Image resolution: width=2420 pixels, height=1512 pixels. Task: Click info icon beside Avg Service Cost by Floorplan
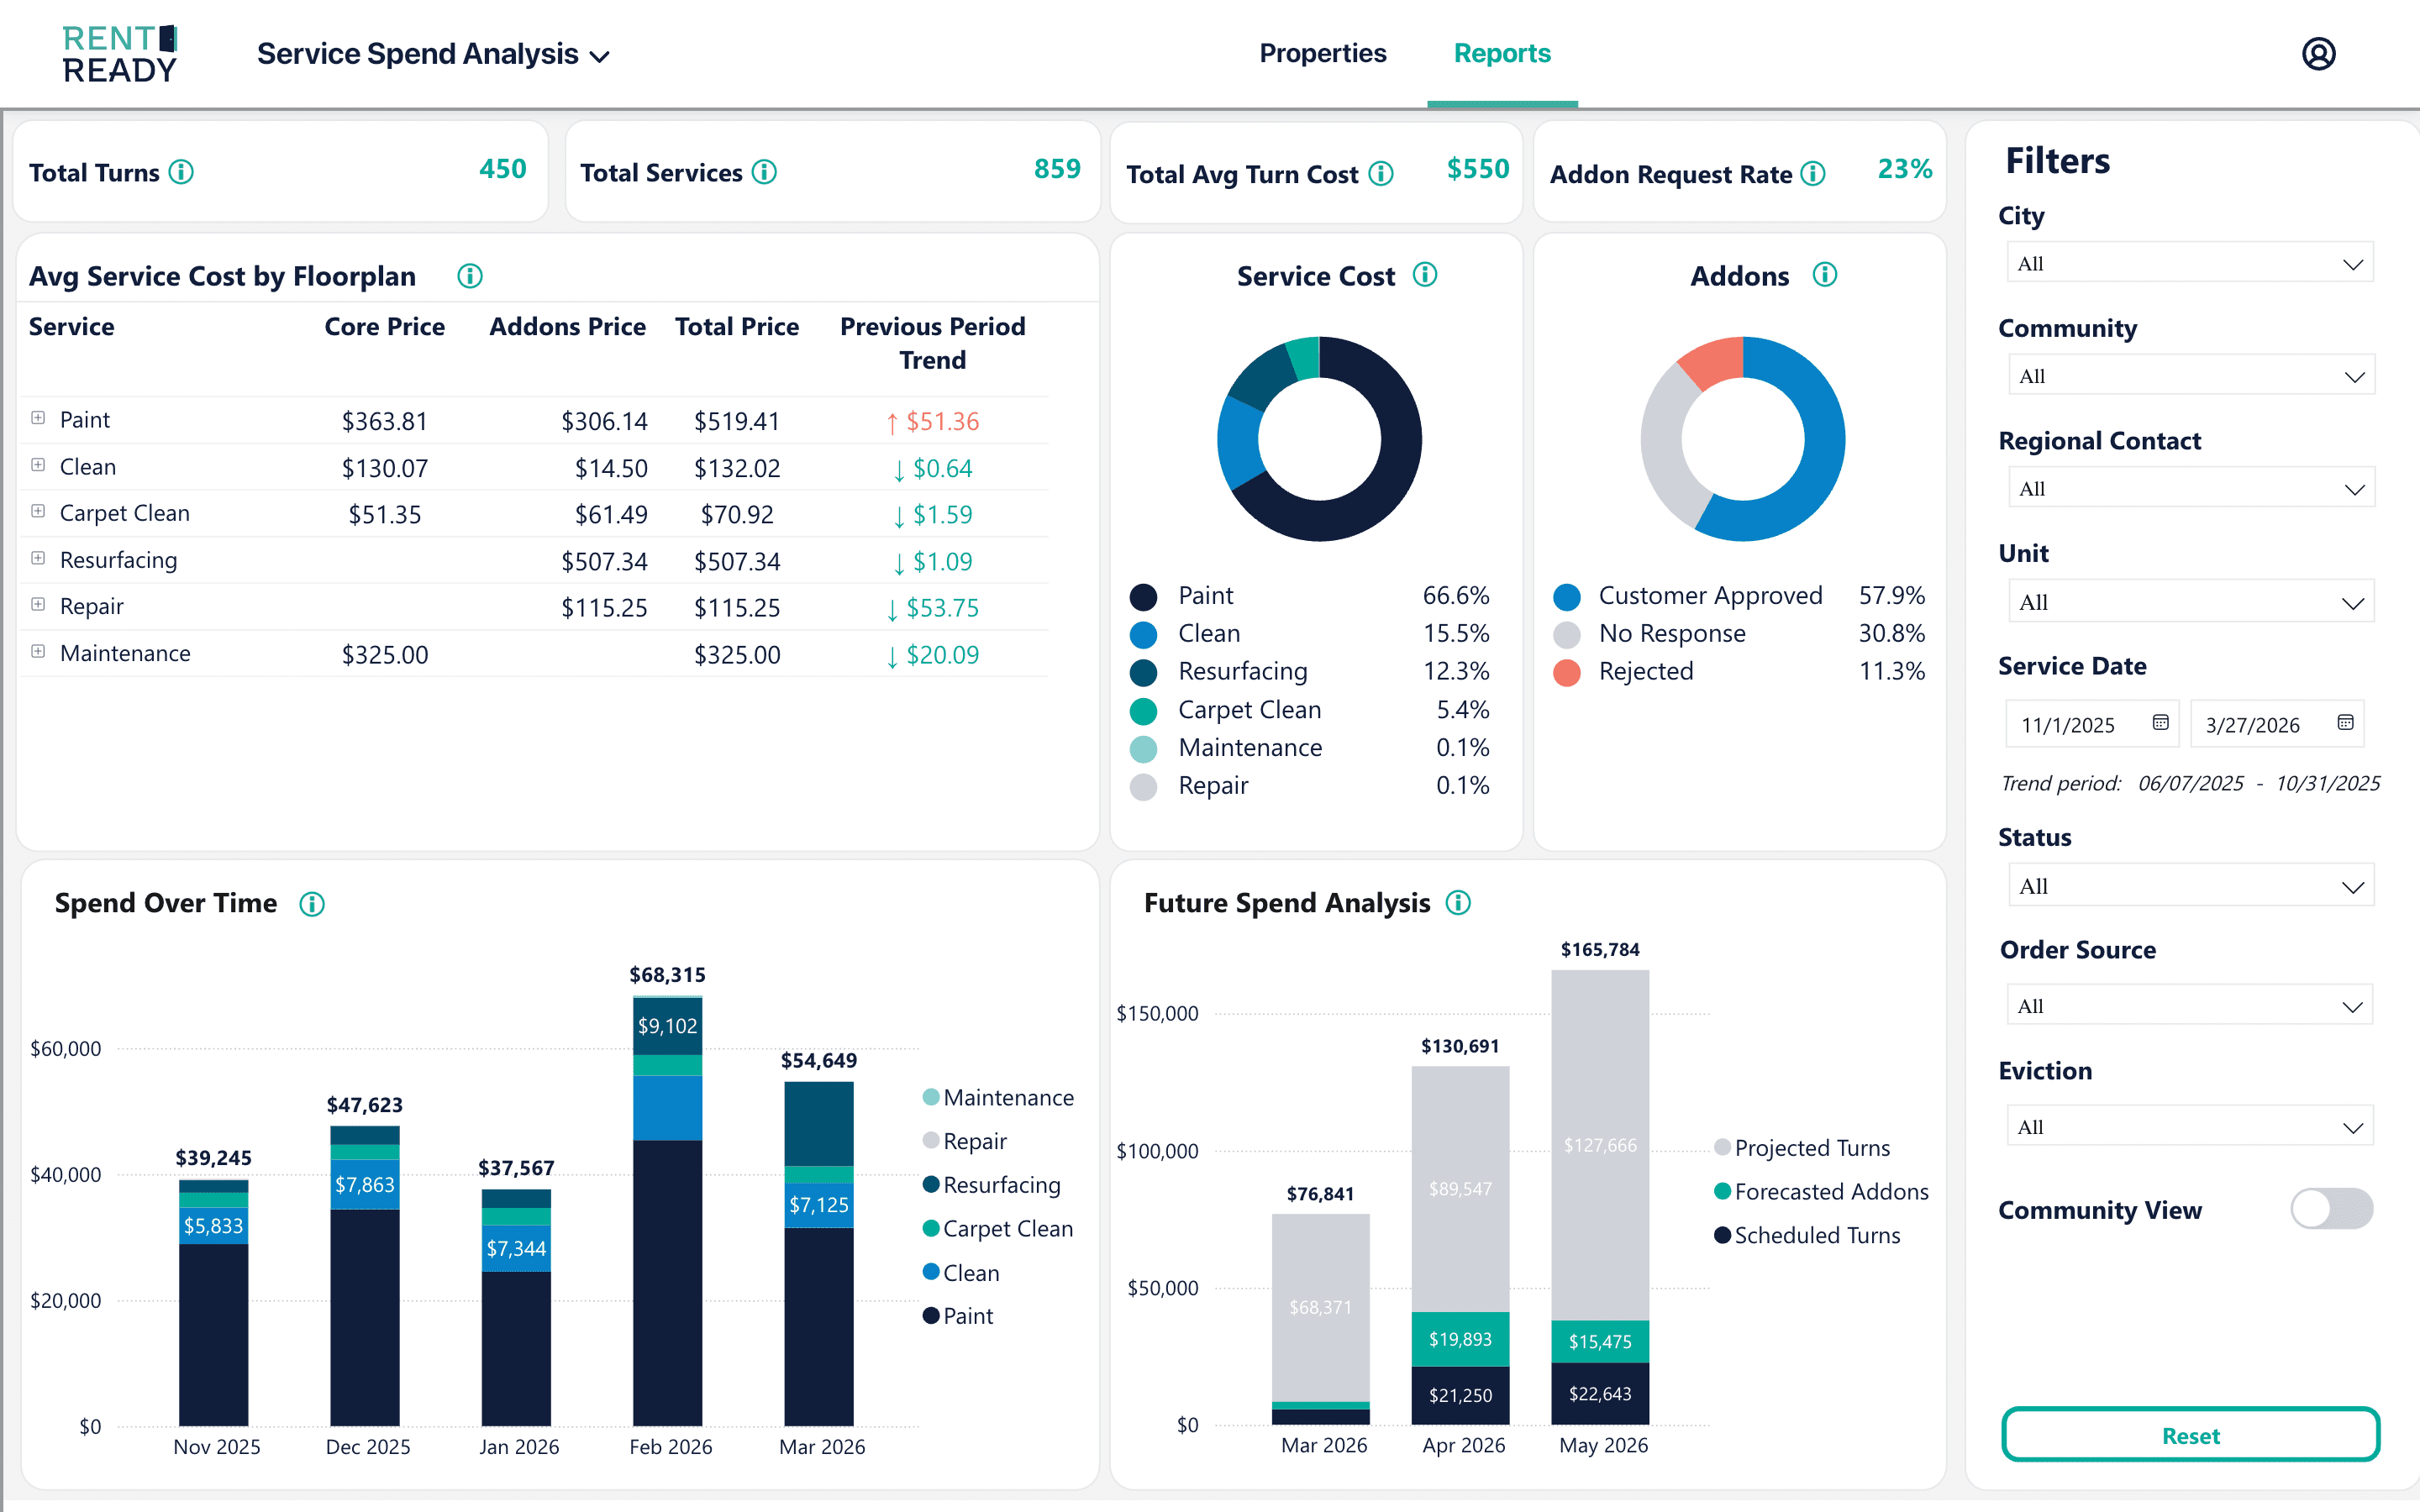tap(469, 276)
